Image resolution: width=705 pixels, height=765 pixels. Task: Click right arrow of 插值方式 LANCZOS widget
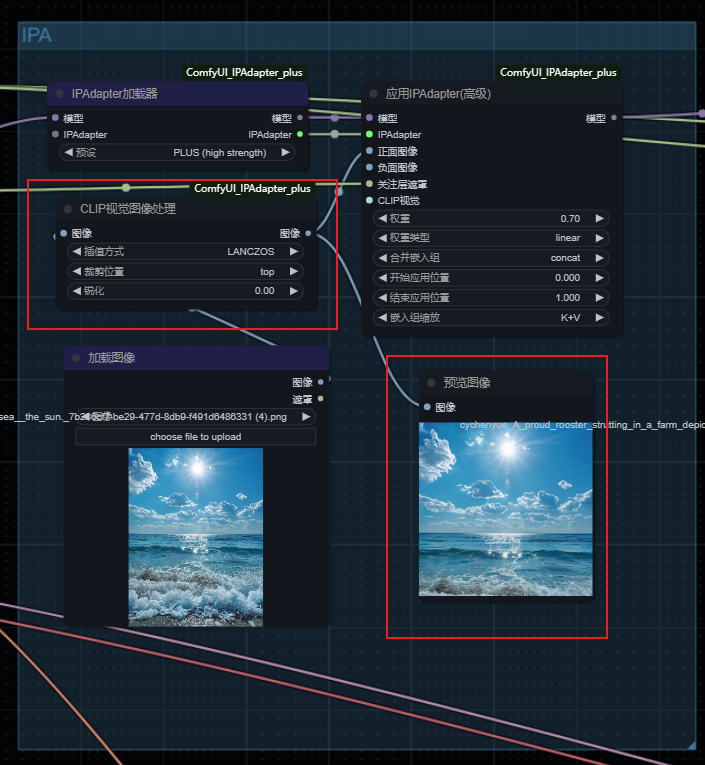tap(294, 251)
